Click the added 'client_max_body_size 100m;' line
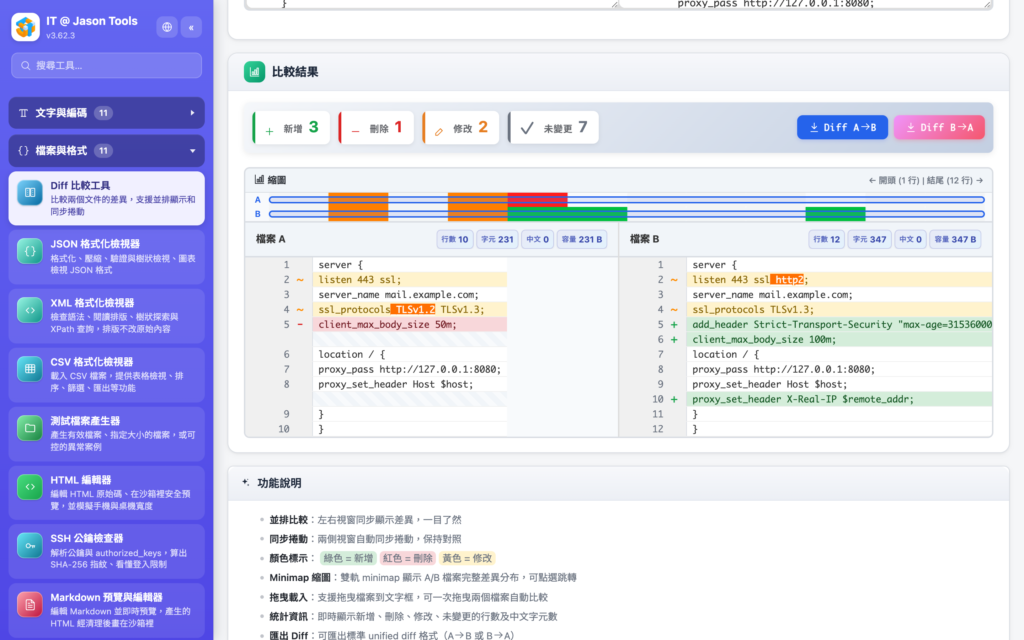The height and width of the screenshot is (640, 1024). [x=839, y=340]
